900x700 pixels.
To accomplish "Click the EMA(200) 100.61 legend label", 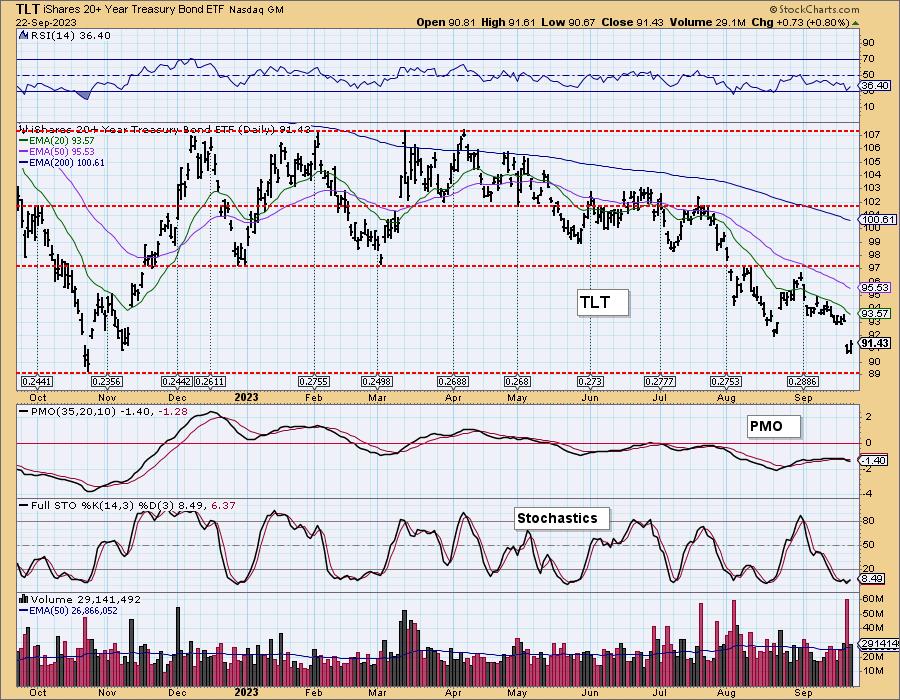I will pos(67,162).
